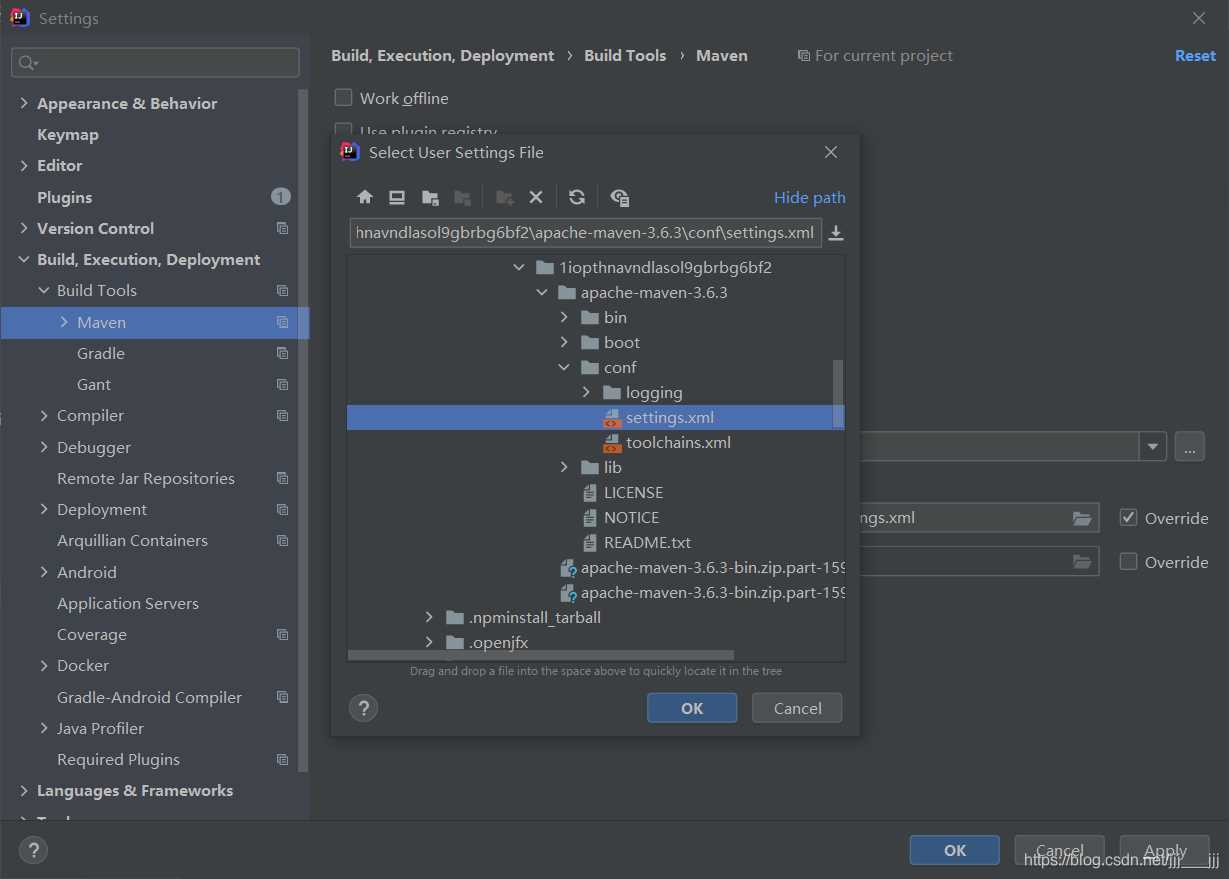Open Maven home dropdown arrow
Image resolution: width=1229 pixels, height=879 pixels.
point(1154,446)
